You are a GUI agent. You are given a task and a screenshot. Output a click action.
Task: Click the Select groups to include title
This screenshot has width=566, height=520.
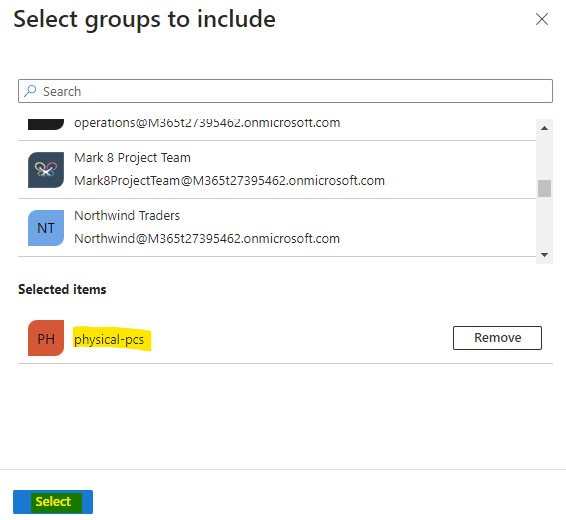144,19
